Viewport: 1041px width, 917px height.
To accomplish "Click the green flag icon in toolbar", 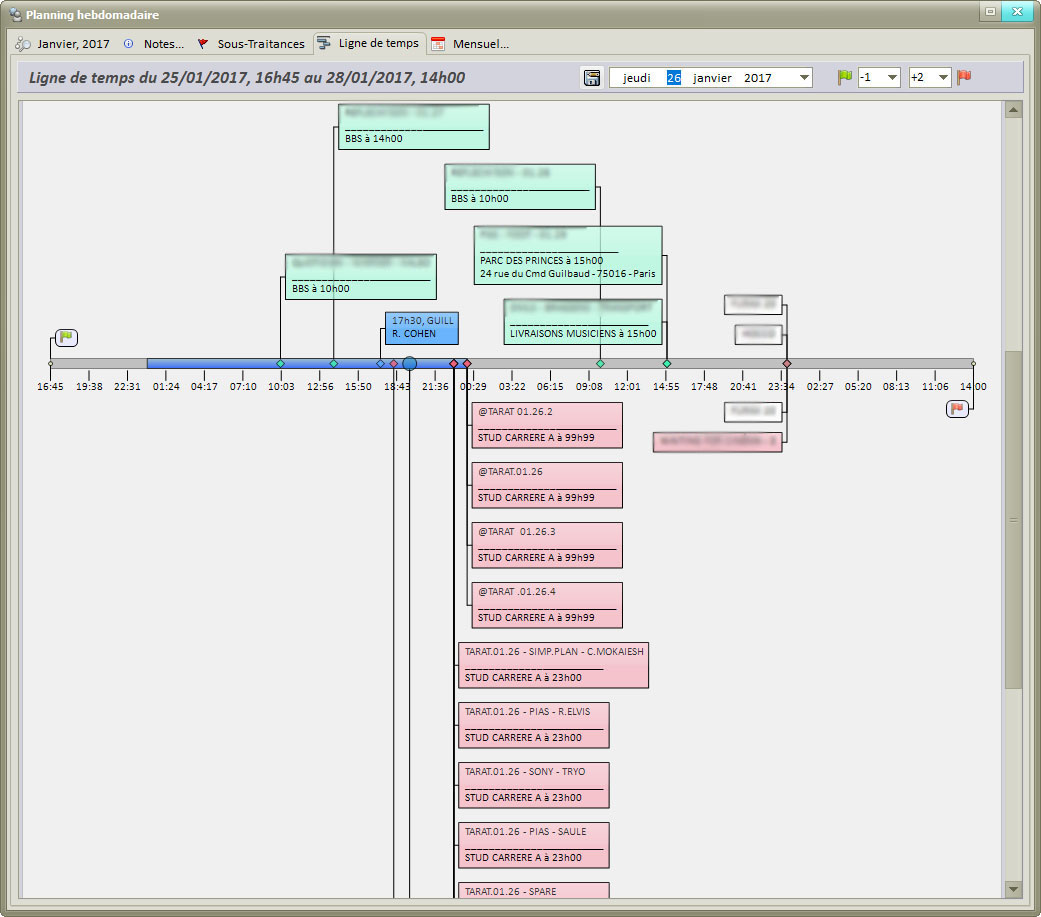I will [845, 78].
